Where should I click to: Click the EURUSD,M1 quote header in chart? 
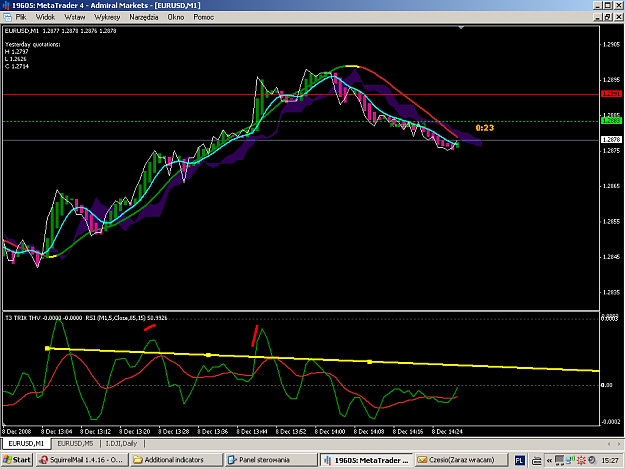pos(61,31)
